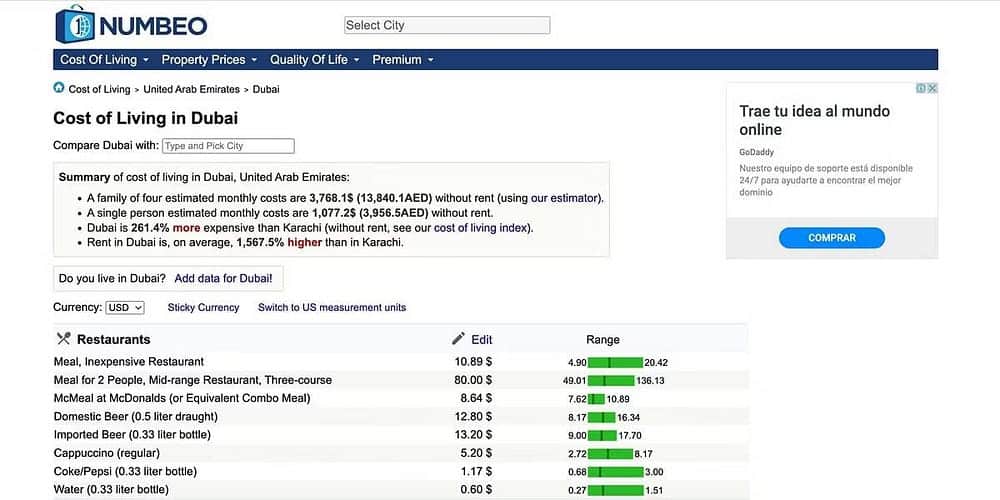Expand the Premium menu
This screenshot has width=1000, height=500.
(403, 60)
